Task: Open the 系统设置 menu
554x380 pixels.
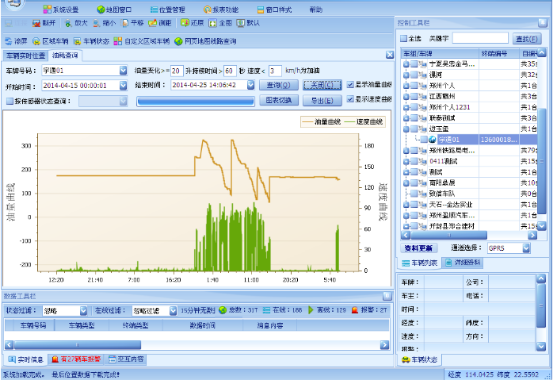Action: coord(61,10)
